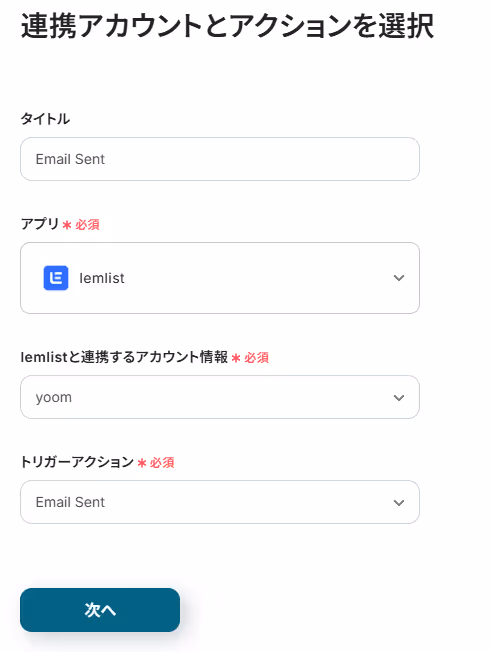Image resolution: width=490 pixels, height=652 pixels.
Task: Open the yoom account dropdown chevron
Action: pos(399,398)
